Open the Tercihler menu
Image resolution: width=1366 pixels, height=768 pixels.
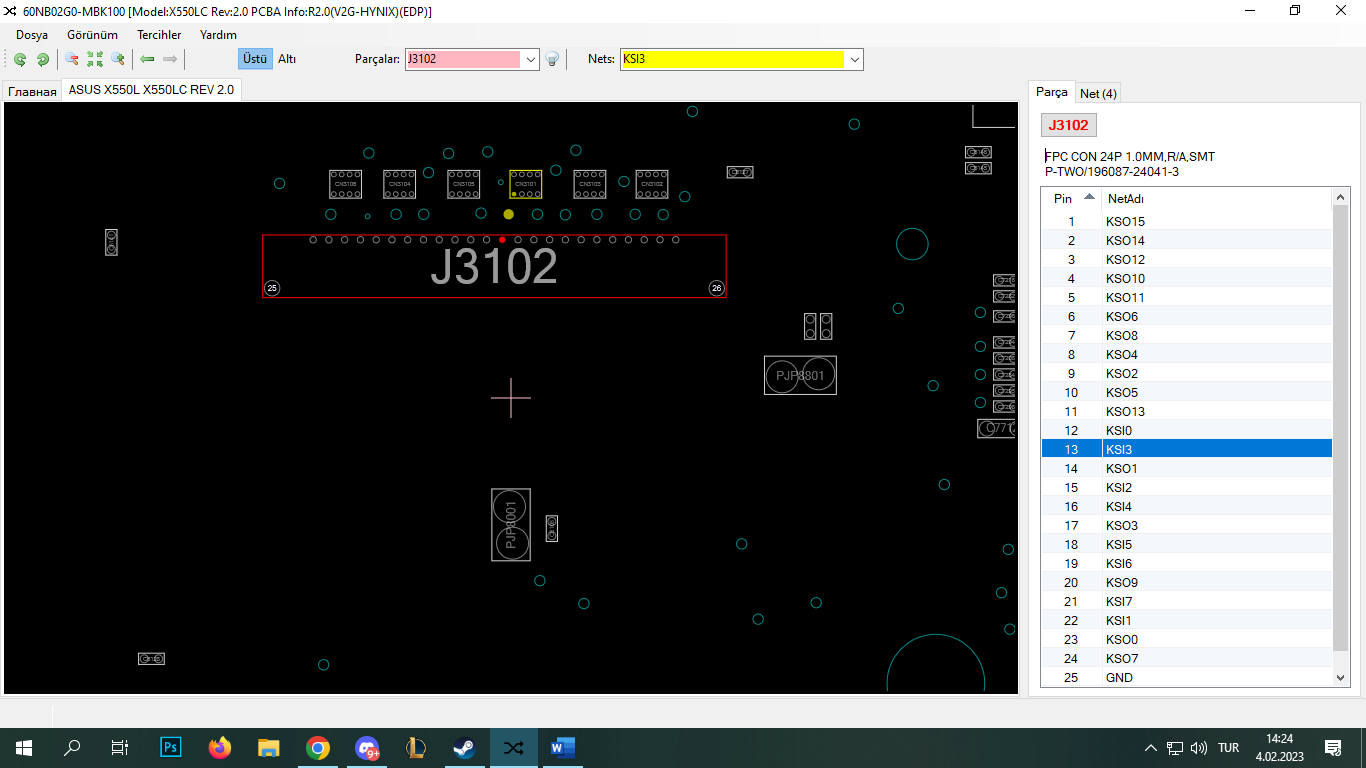click(159, 34)
